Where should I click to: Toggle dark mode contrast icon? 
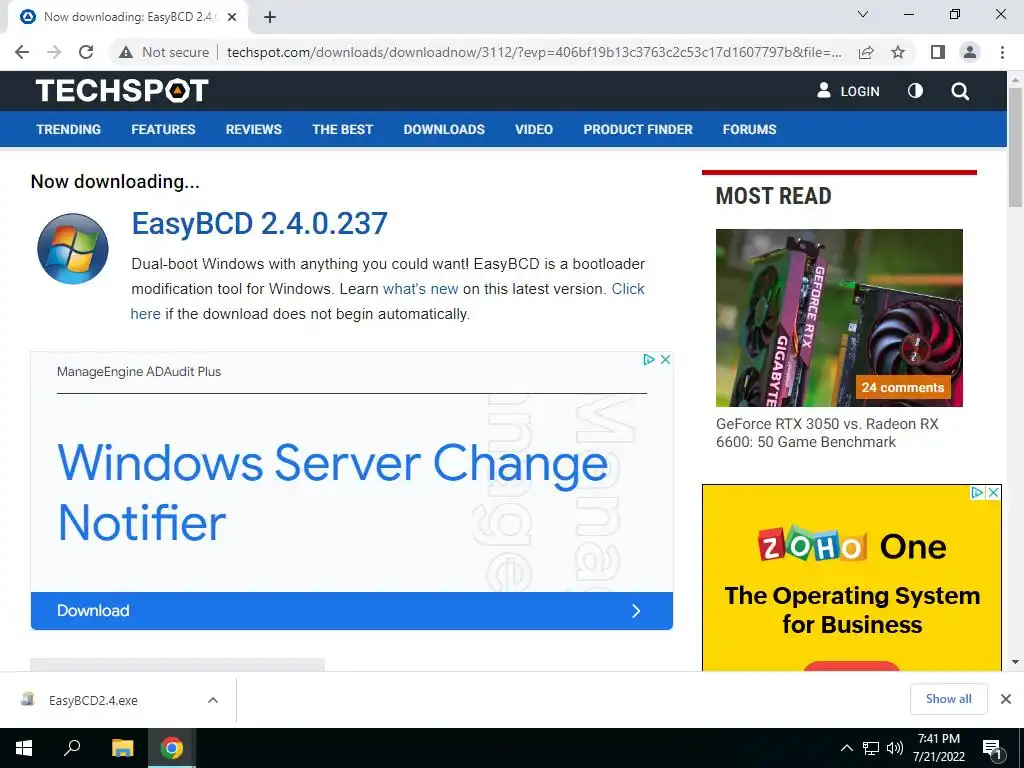[915, 91]
